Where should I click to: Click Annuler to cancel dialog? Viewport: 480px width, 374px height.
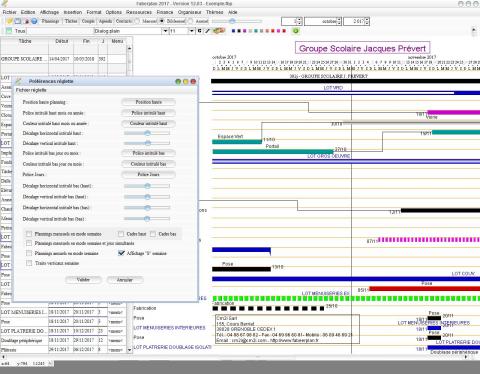point(125,280)
